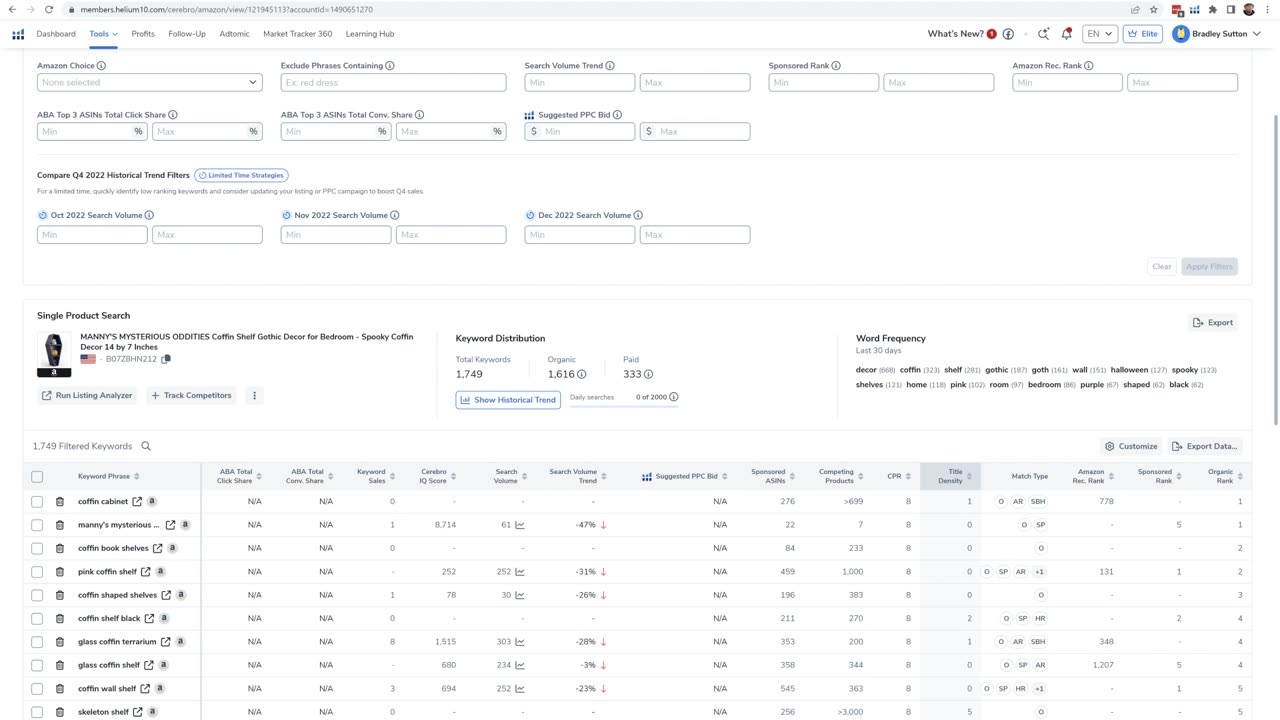
Task: Click the Amazon icon beside coffin book shelves
Action: click(x=172, y=548)
